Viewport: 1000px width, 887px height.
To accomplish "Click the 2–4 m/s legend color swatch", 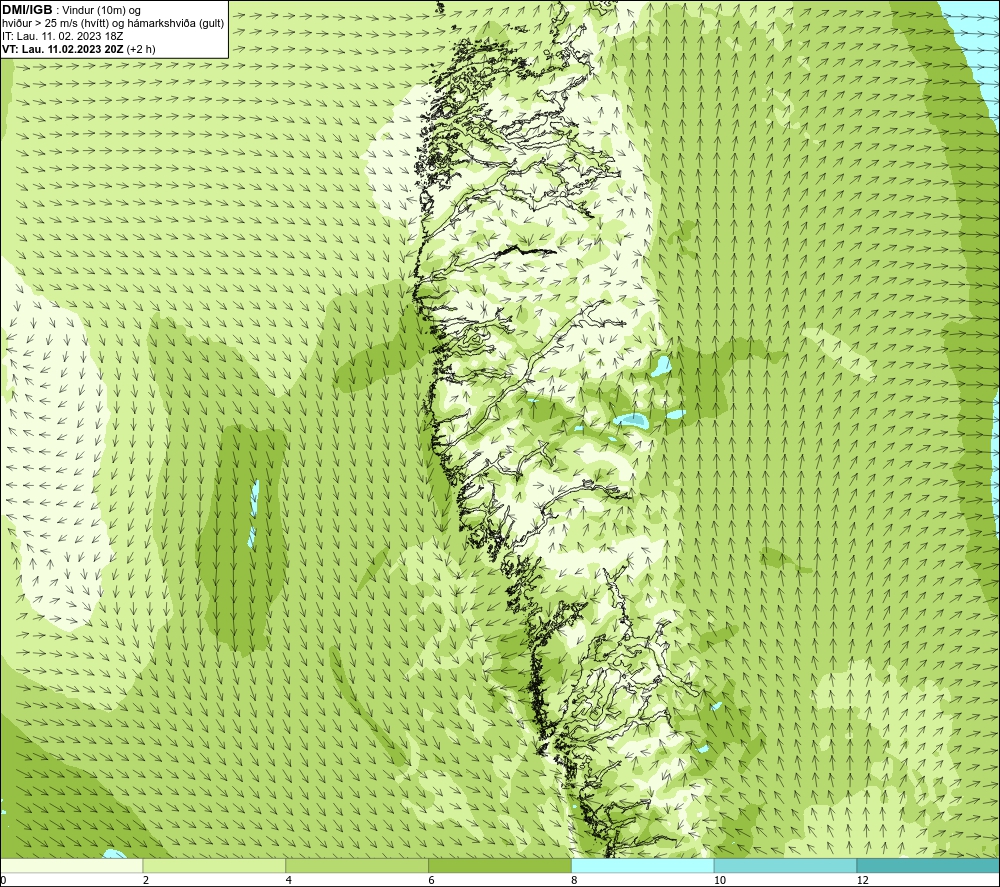I will 214,866.
